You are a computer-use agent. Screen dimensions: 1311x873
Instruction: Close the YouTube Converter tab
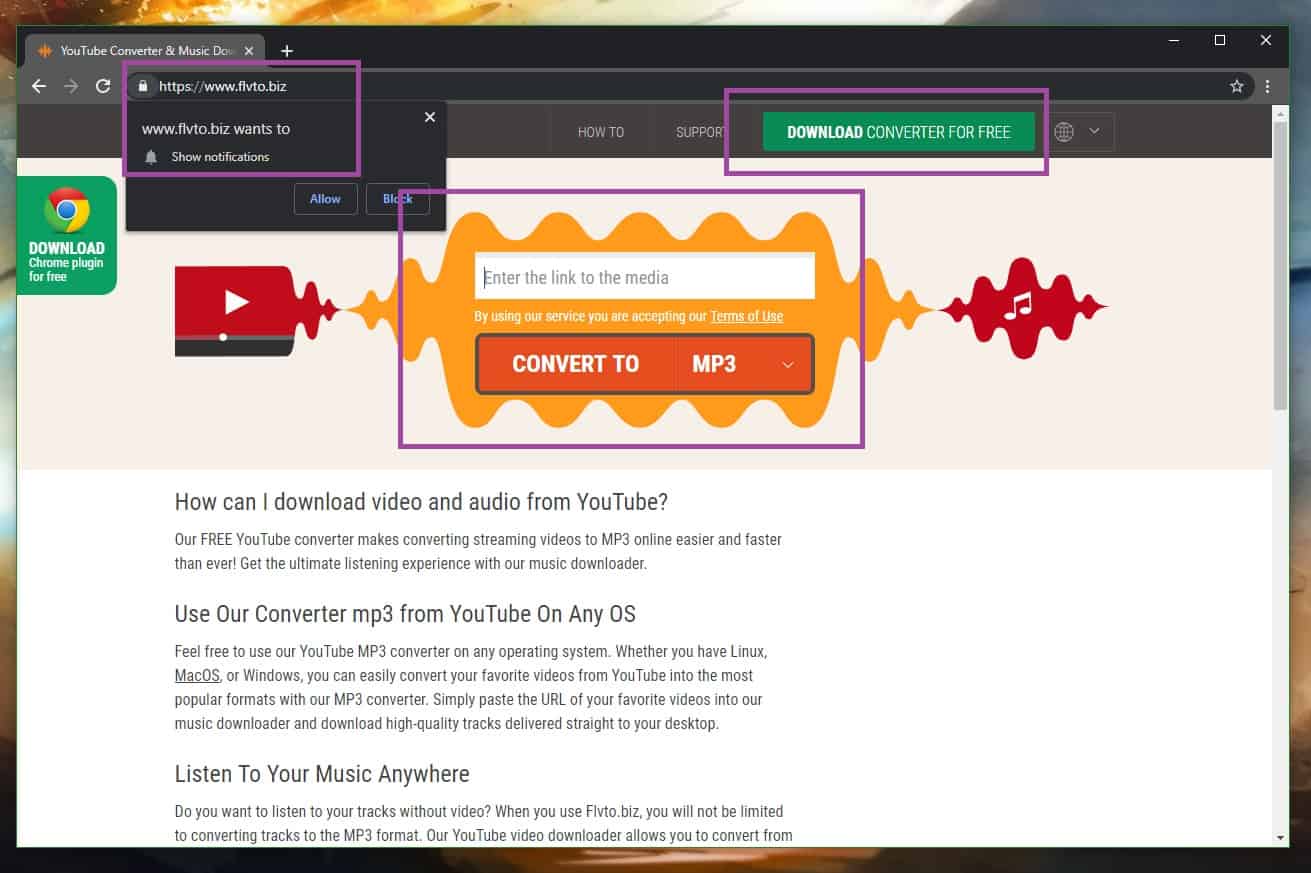point(249,50)
